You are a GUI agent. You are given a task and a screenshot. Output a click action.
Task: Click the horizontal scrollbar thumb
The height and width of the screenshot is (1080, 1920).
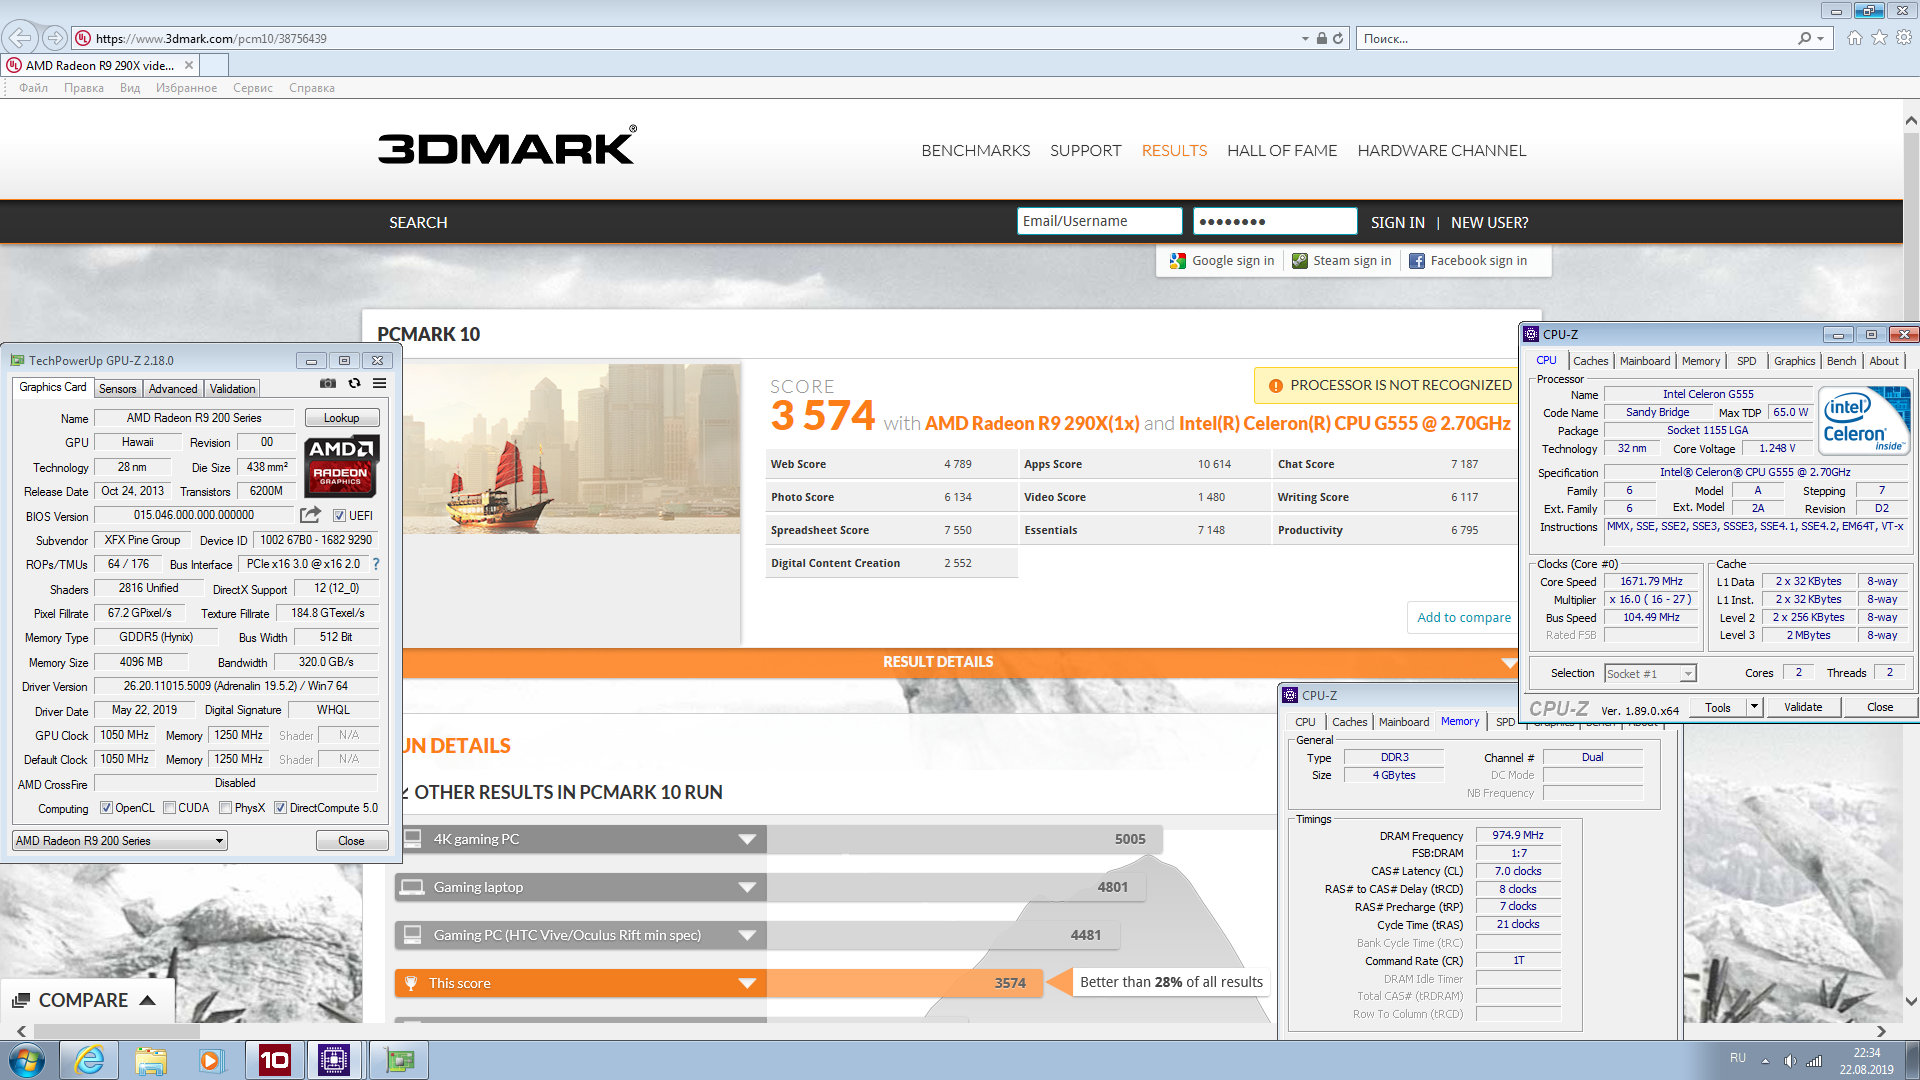tap(117, 1031)
